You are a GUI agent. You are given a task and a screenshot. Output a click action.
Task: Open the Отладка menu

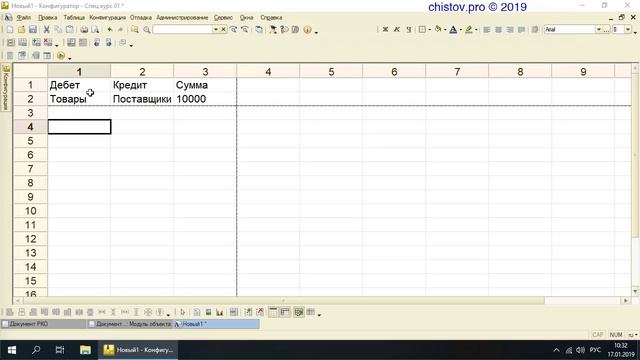141,18
